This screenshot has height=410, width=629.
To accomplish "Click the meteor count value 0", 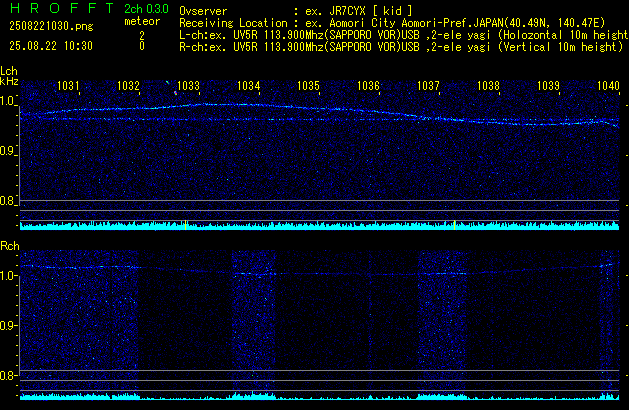I will [x=142, y=46].
